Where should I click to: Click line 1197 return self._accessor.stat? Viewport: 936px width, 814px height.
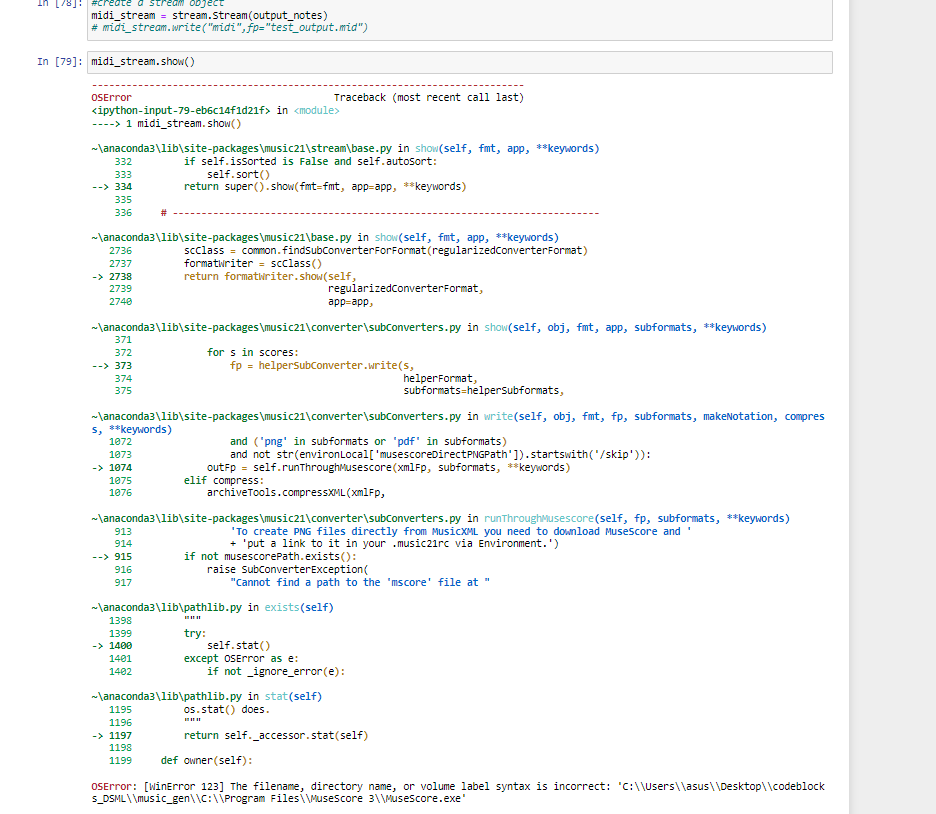pos(275,735)
